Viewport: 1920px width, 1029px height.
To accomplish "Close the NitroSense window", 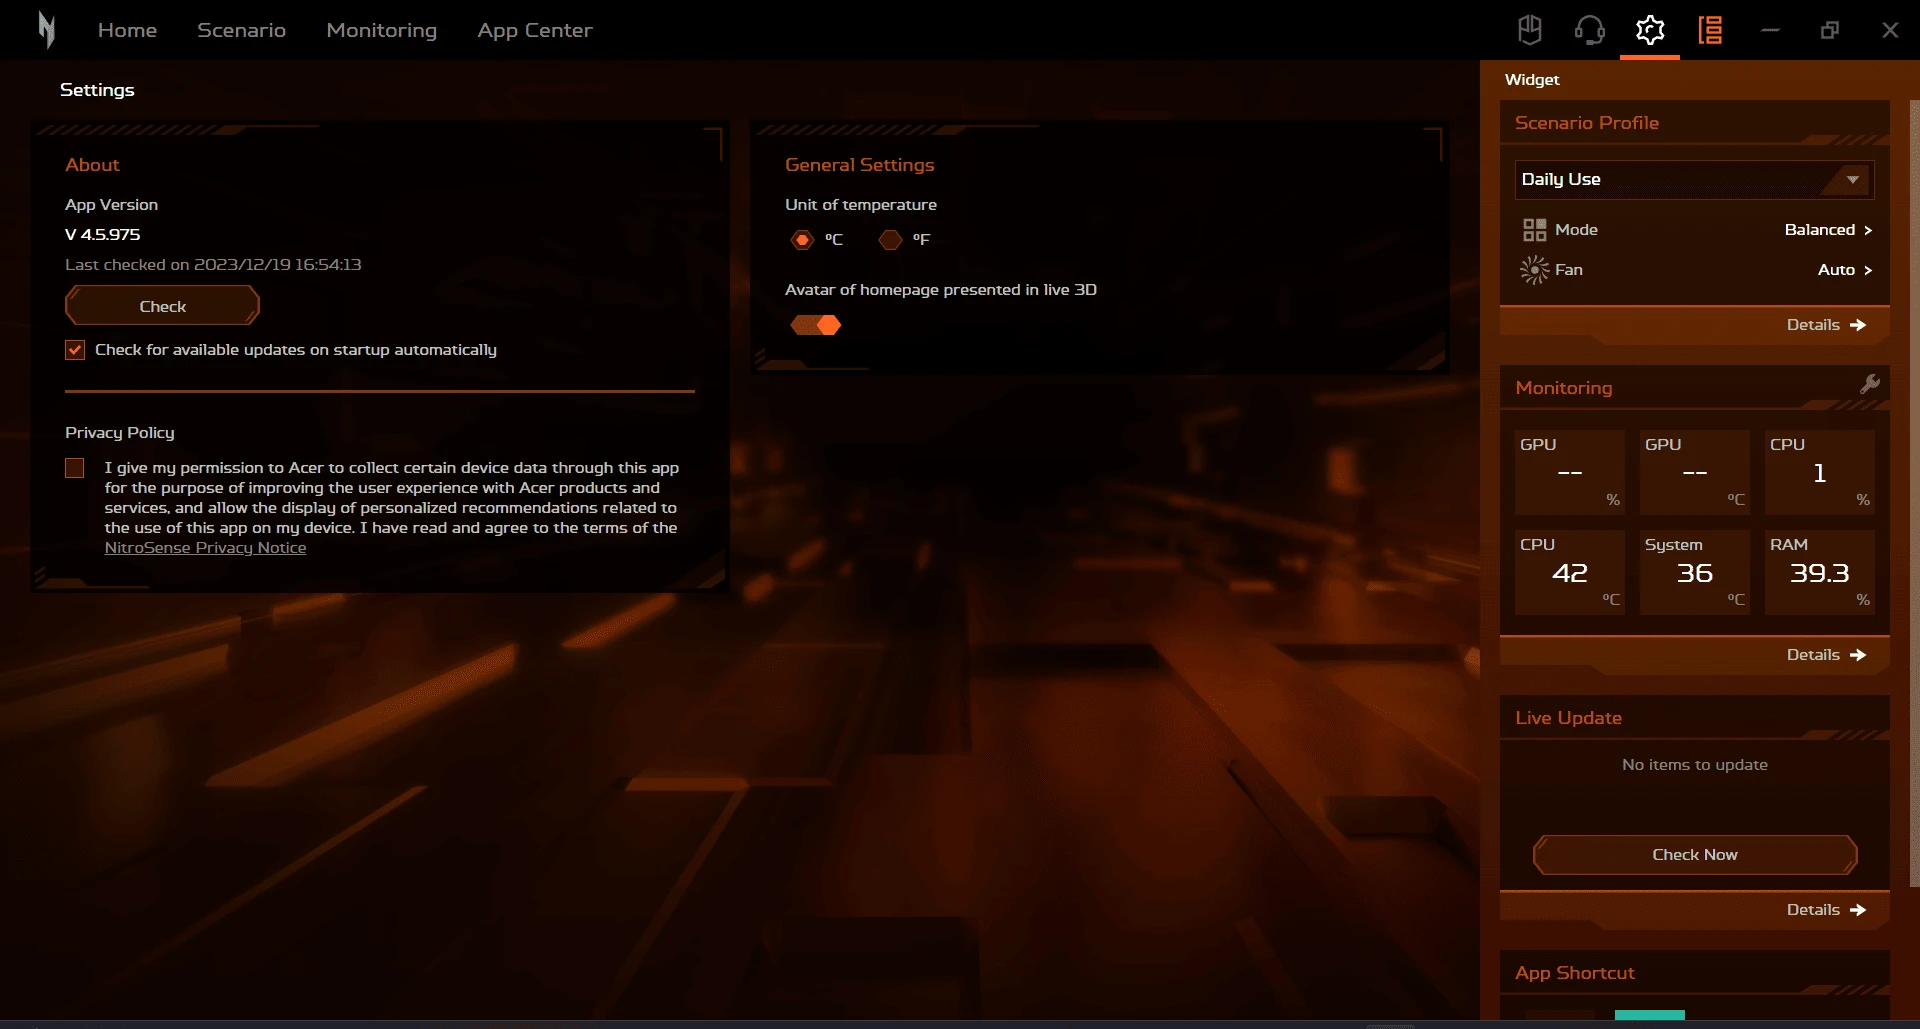I will click(1890, 30).
